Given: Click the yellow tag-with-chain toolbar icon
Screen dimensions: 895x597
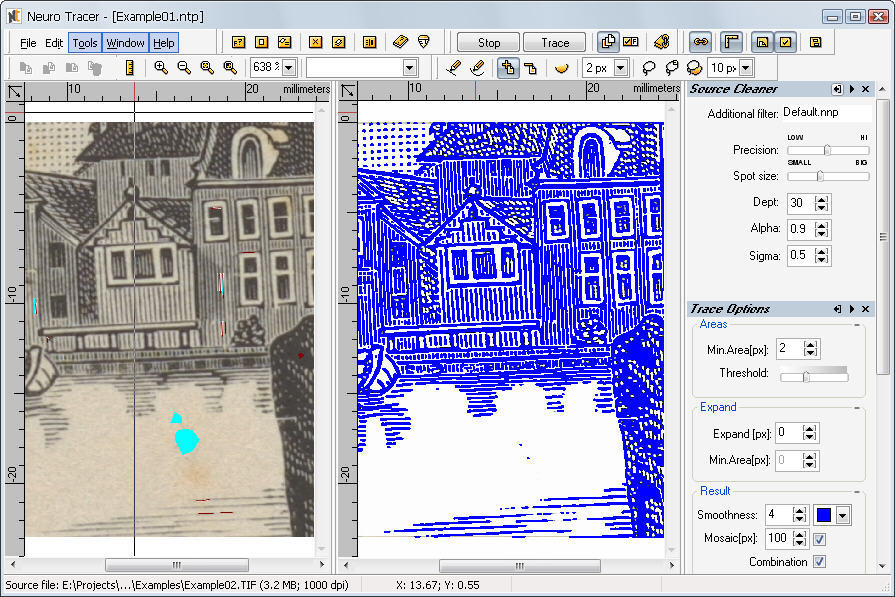Looking at the screenshot, I should [662, 42].
